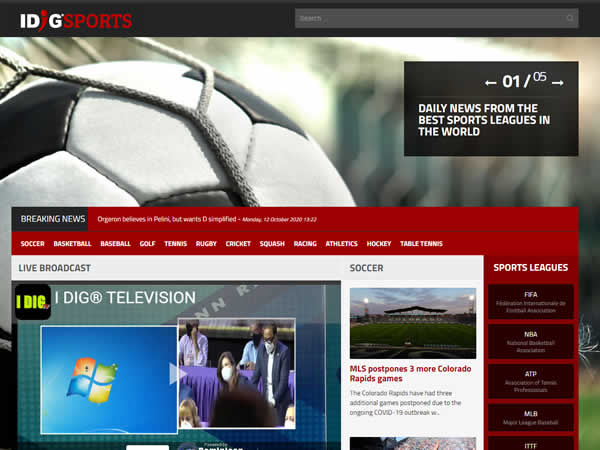Click the search magnifier icon

(x=570, y=18)
